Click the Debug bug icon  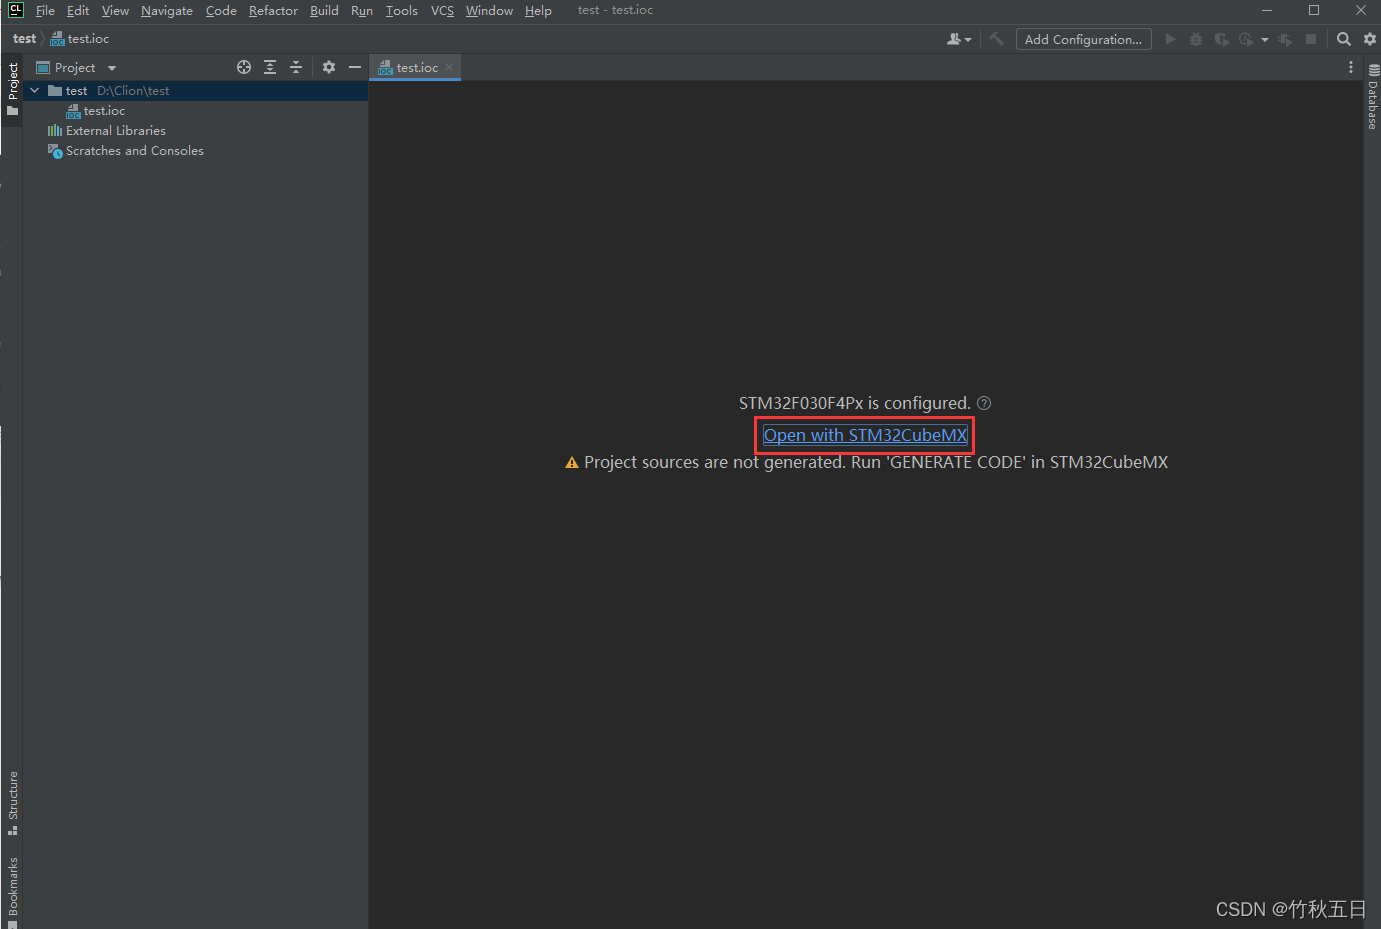(x=1196, y=39)
